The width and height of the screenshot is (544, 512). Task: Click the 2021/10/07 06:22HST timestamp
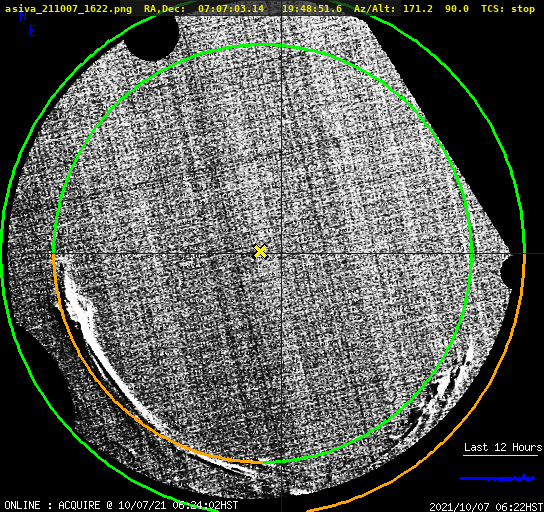pyautogui.click(x=486, y=506)
